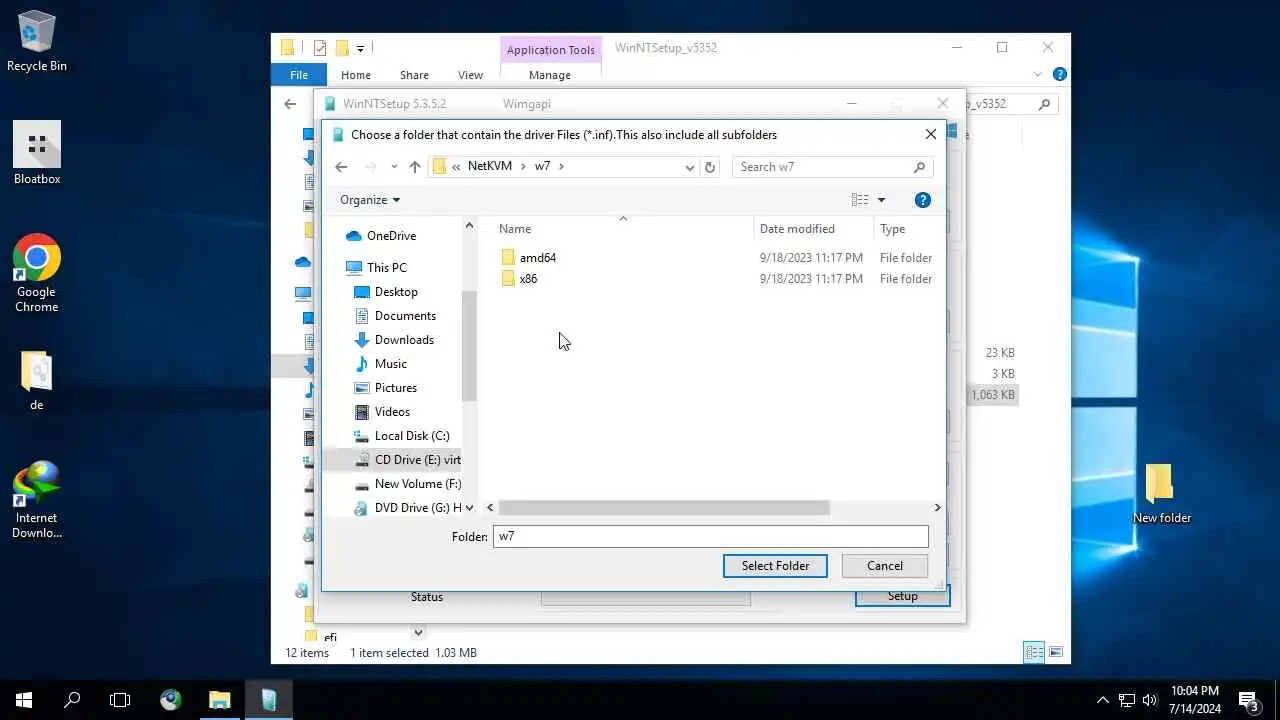The height and width of the screenshot is (720, 1280).
Task: Open the View ribbon tab
Action: click(x=470, y=75)
